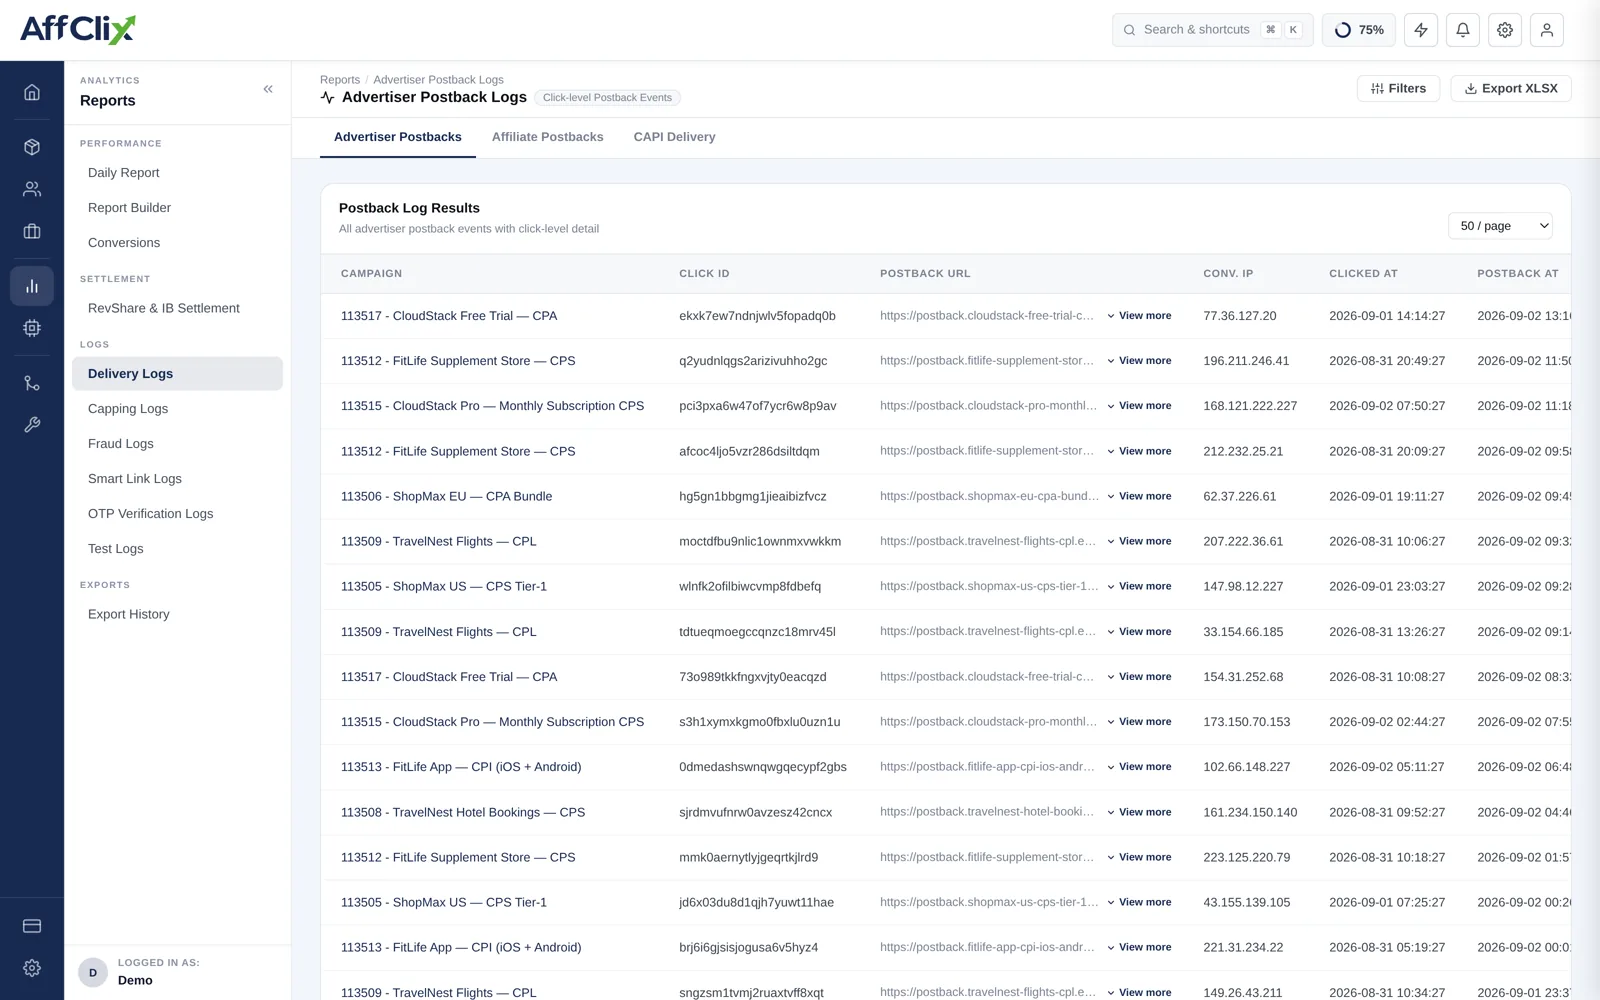Image resolution: width=1600 pixels, height=1000 pixels.
Task: Select the Advertiser Postbacks tab
Action: click(x=398, y=137)
